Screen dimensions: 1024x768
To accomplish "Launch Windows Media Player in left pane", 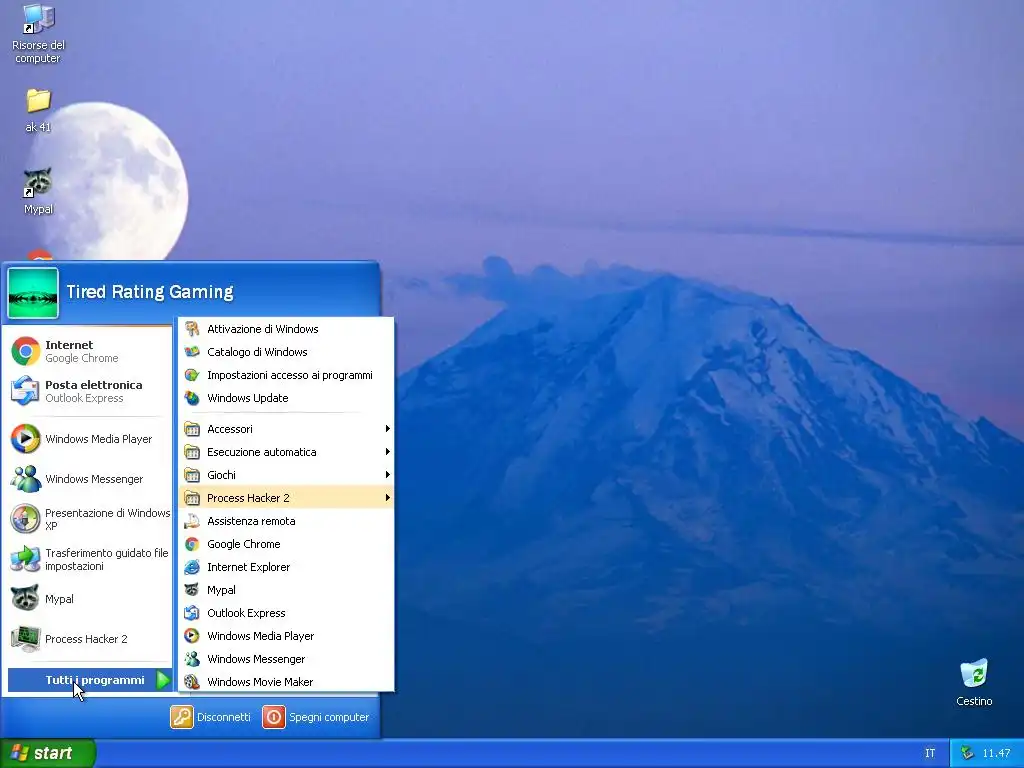I will [89, 439].
